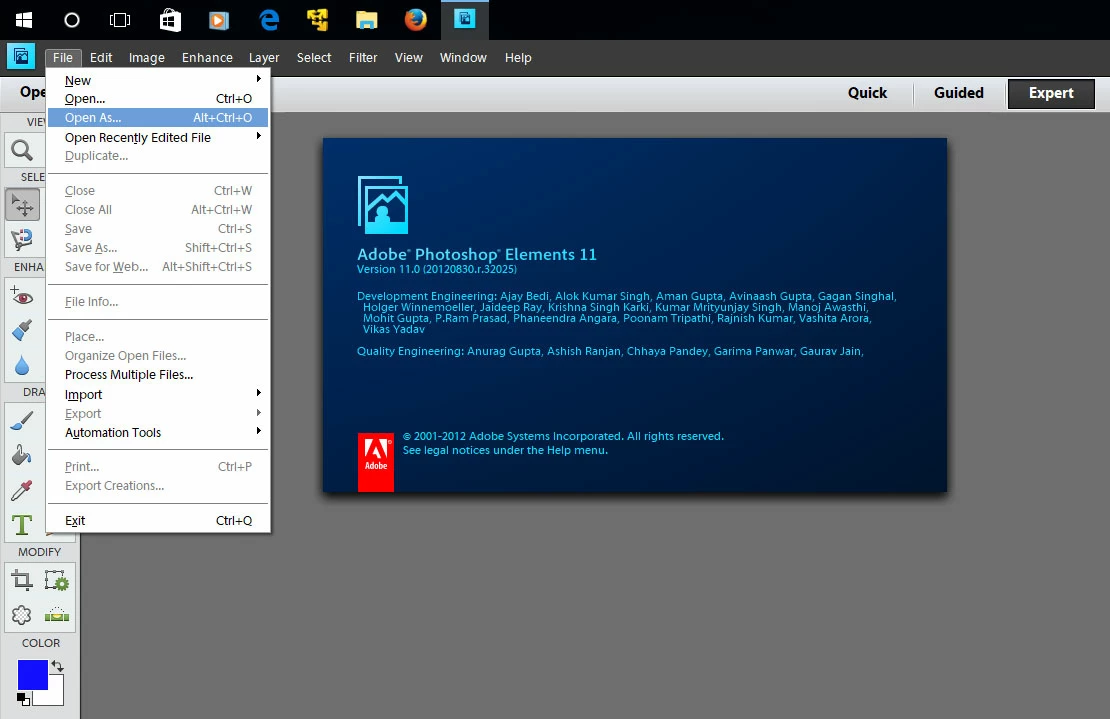The width and height of the screenshot is (1110, 719).
Task: Choose Process Multiple Files...
Action: 158,374
